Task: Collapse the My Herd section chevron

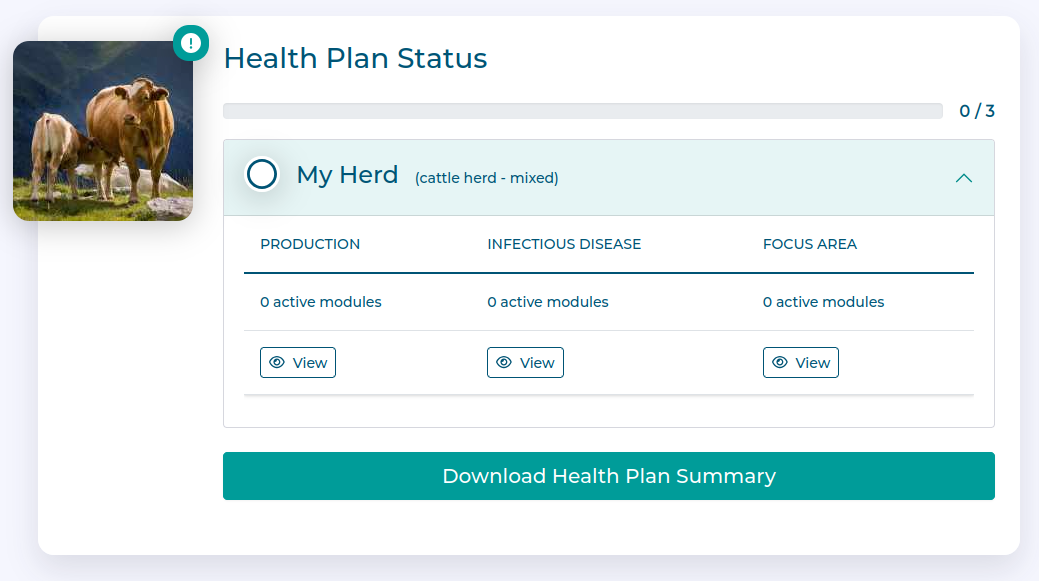Action: tap(963, 178)
